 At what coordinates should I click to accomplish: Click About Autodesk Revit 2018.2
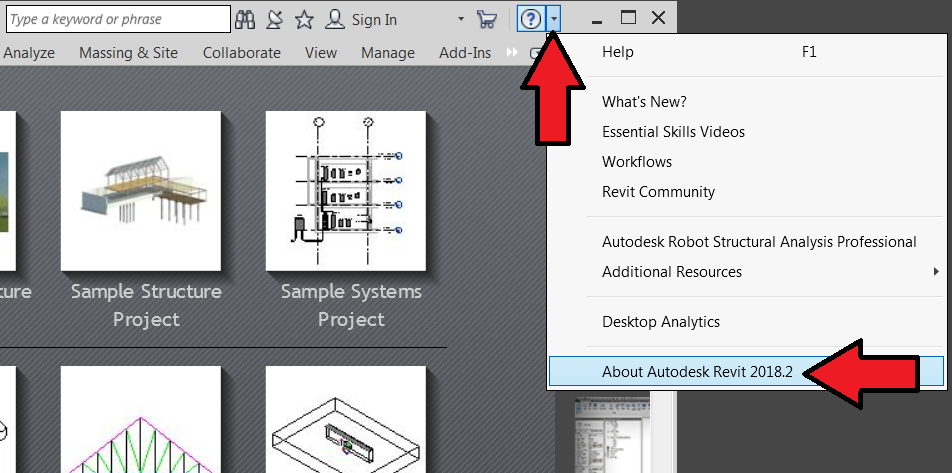[746, 372]
